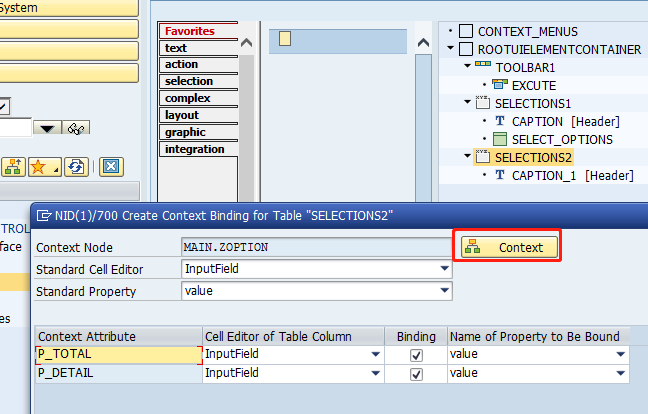Viewport: 648px width, 414px height.
Task: Click Cell Editor of Table Column header
Action: [293, 336]
